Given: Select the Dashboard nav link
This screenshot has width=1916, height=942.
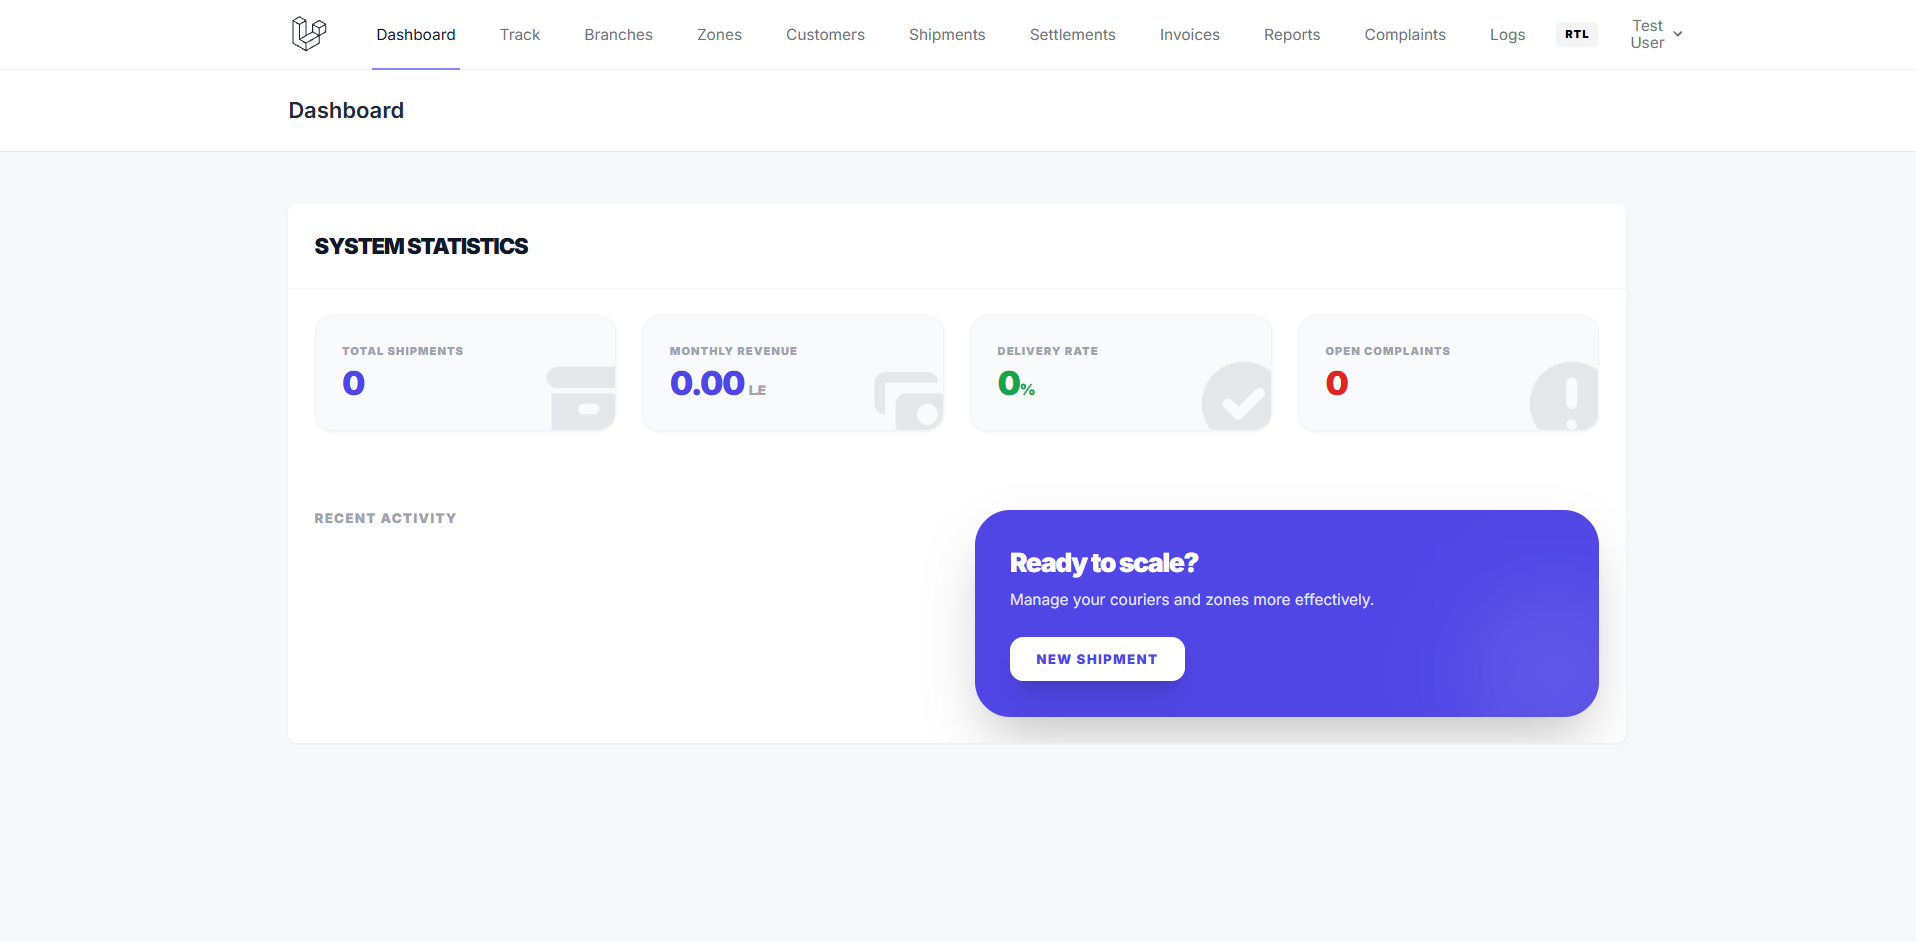Looking at the screenshot, I should click(x=416, y=35).
